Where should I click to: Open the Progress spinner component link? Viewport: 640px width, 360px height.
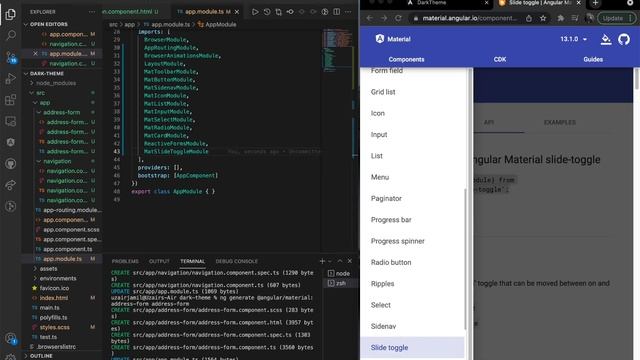(398, 241)
